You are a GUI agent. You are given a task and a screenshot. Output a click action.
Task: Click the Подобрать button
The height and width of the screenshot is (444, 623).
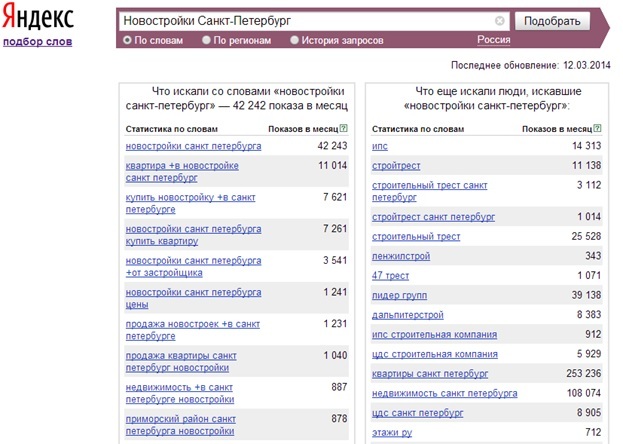click(x=552, y=21)
